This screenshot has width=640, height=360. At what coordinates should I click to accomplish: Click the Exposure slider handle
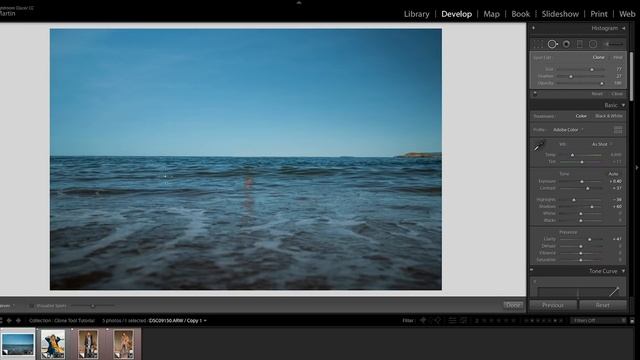click(x=582, y=181)
